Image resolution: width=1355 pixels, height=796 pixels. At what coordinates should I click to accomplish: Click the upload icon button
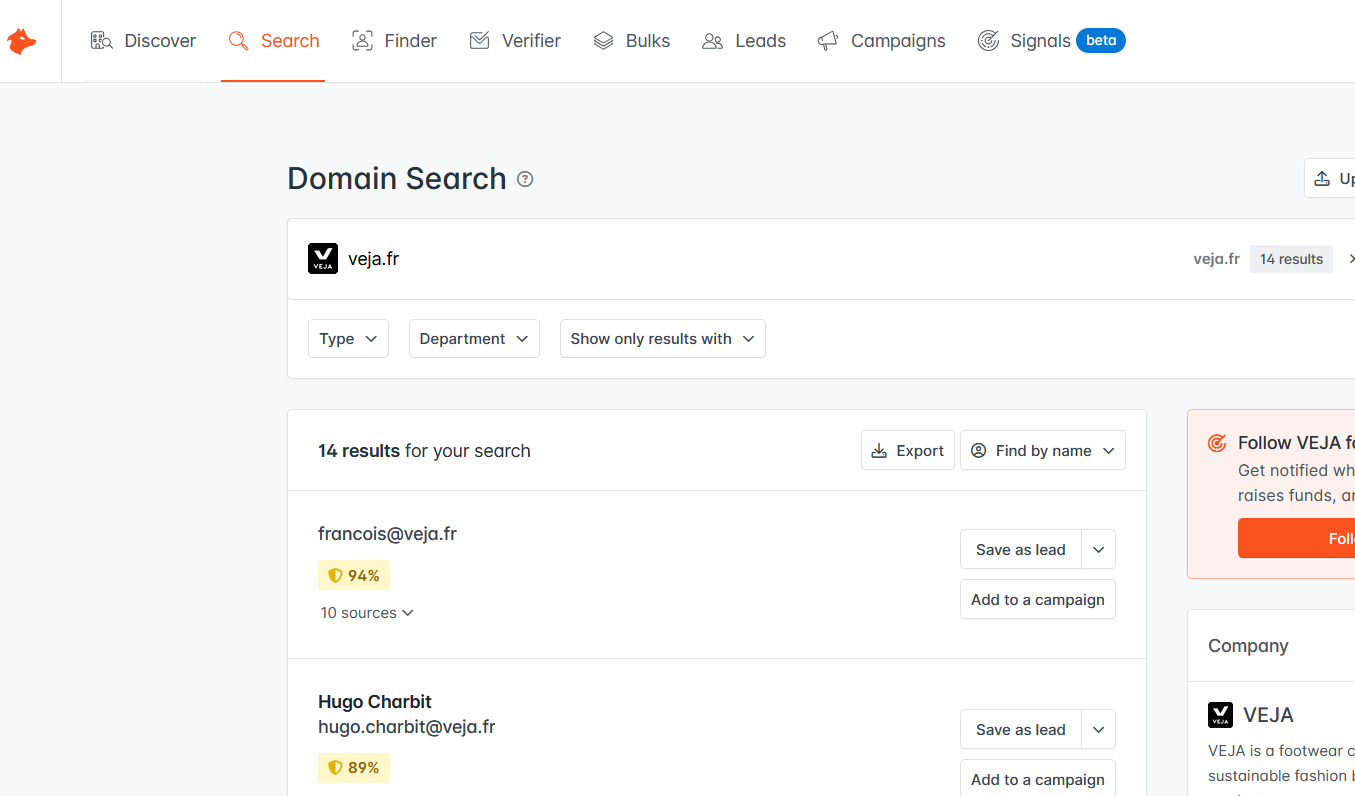(x=1330, y=178)
